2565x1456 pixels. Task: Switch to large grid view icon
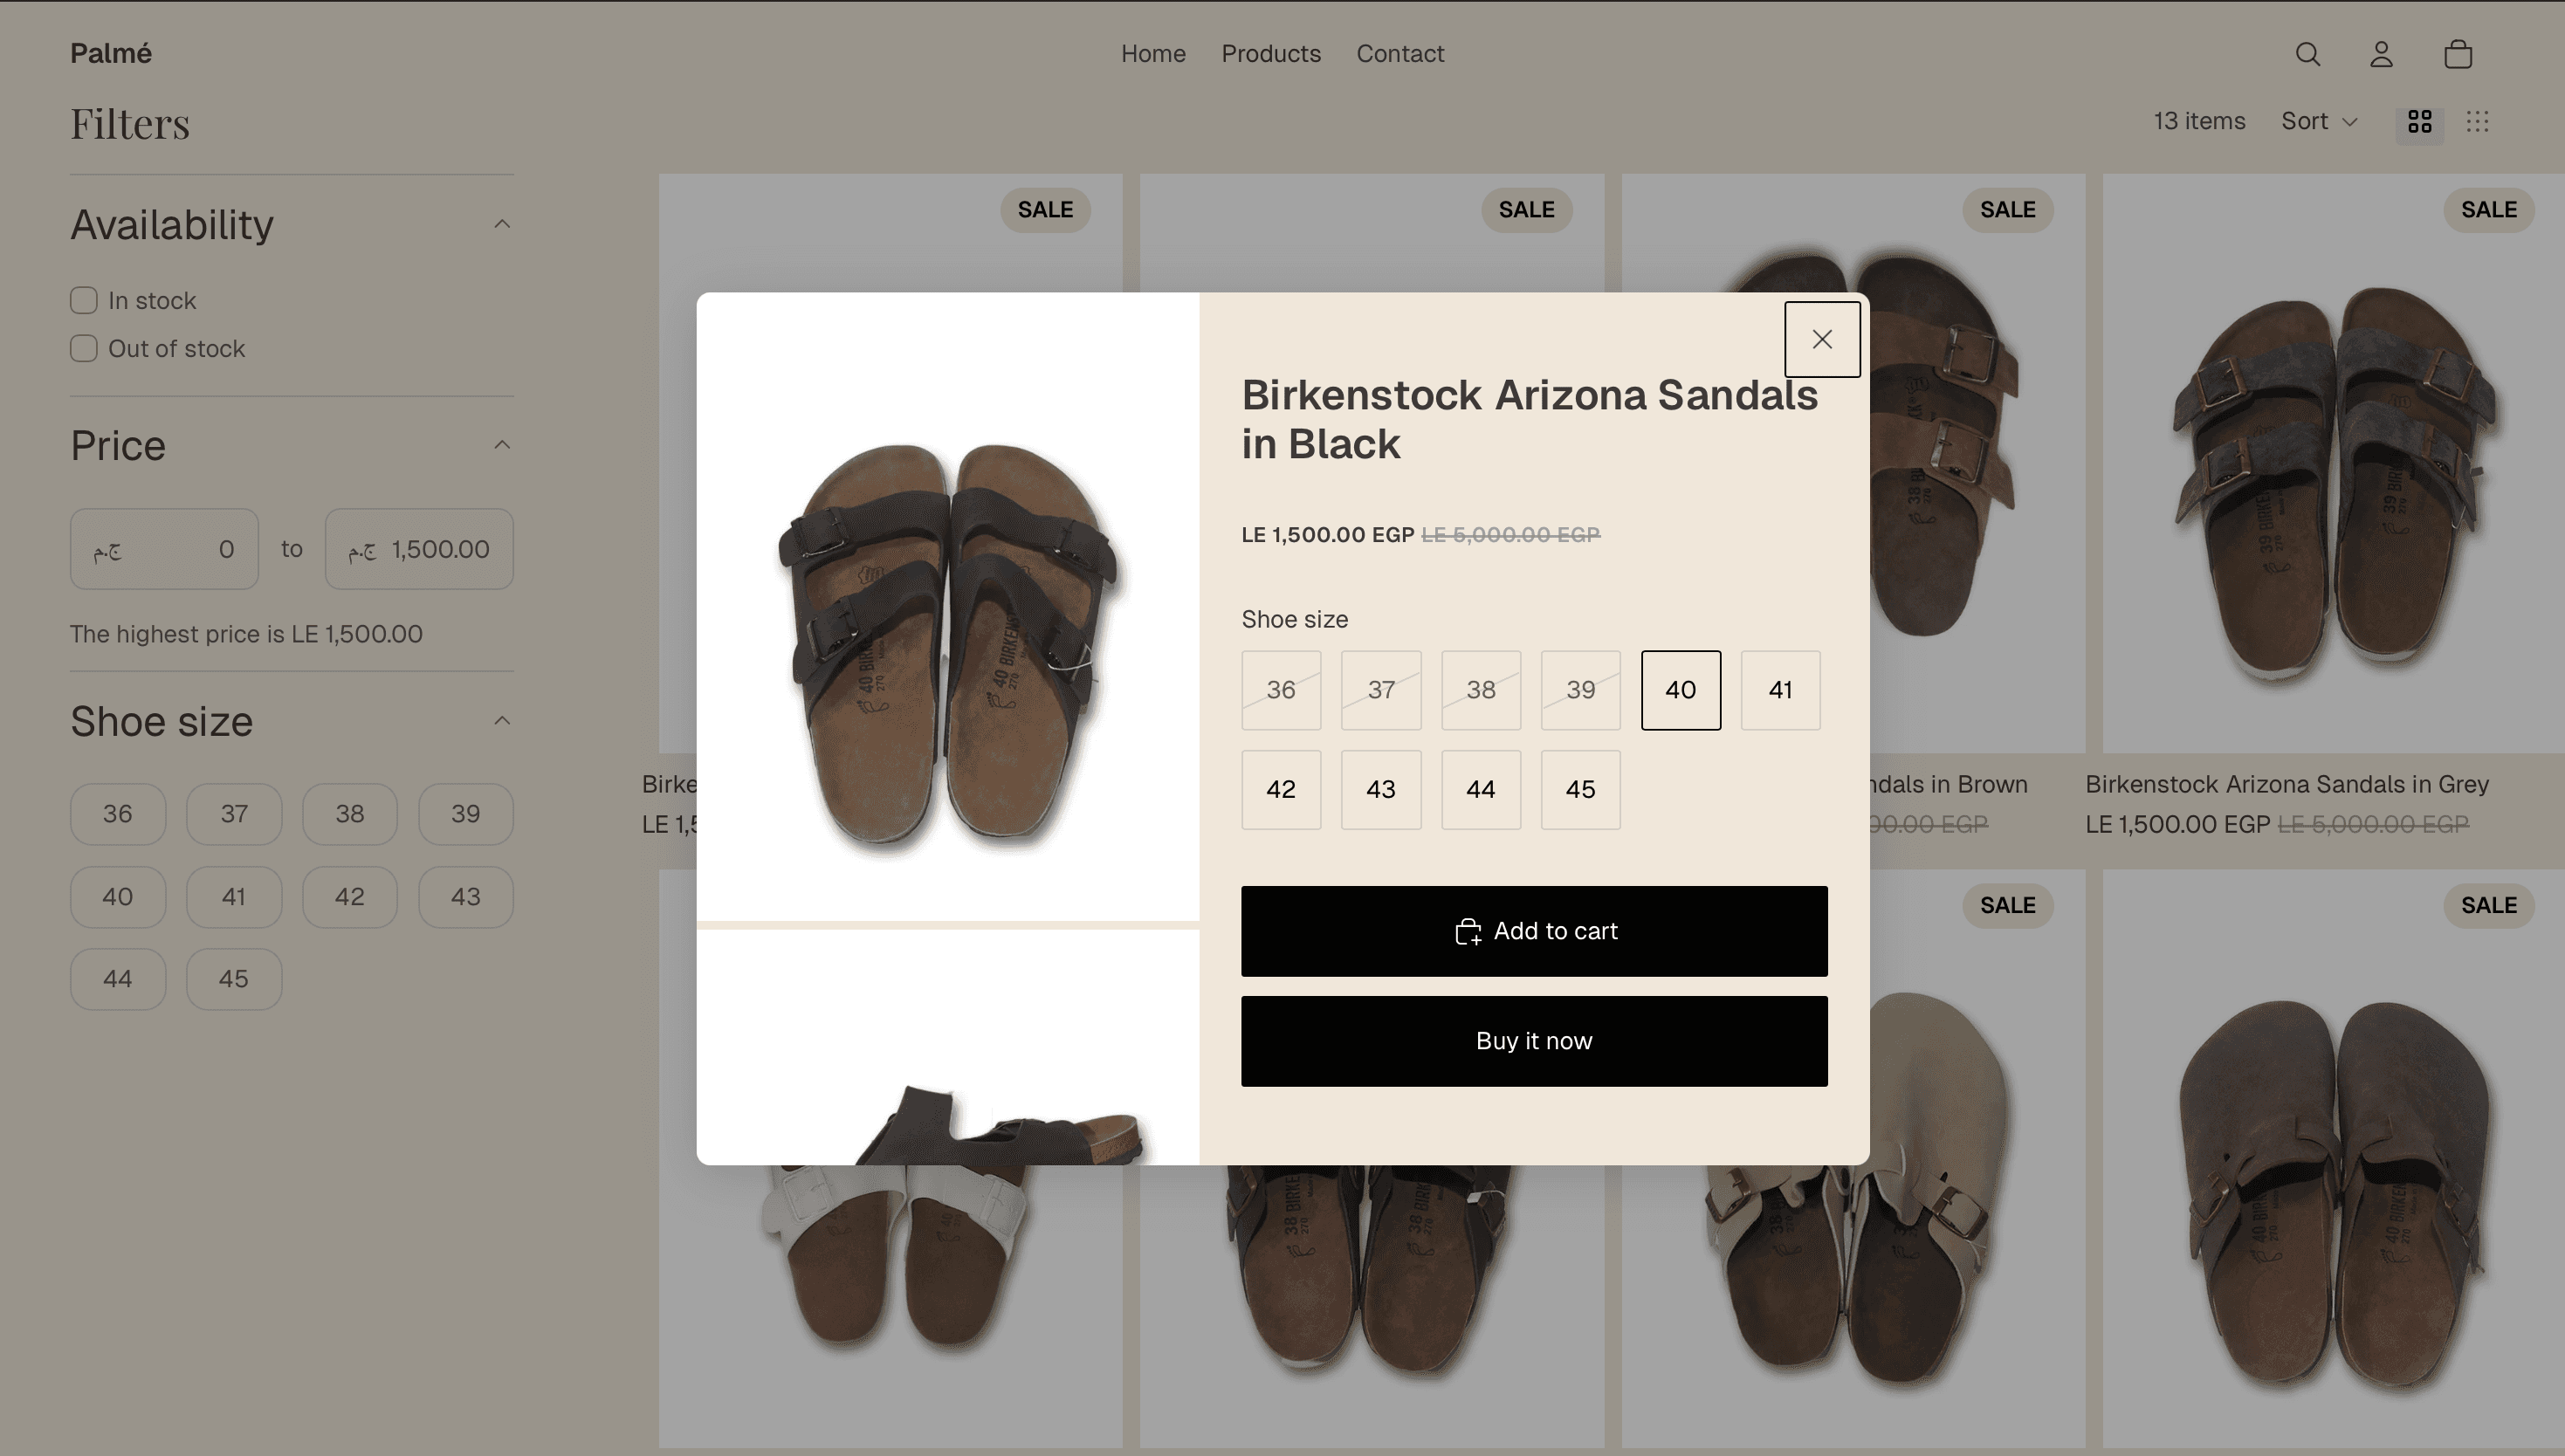point(2419,122)
